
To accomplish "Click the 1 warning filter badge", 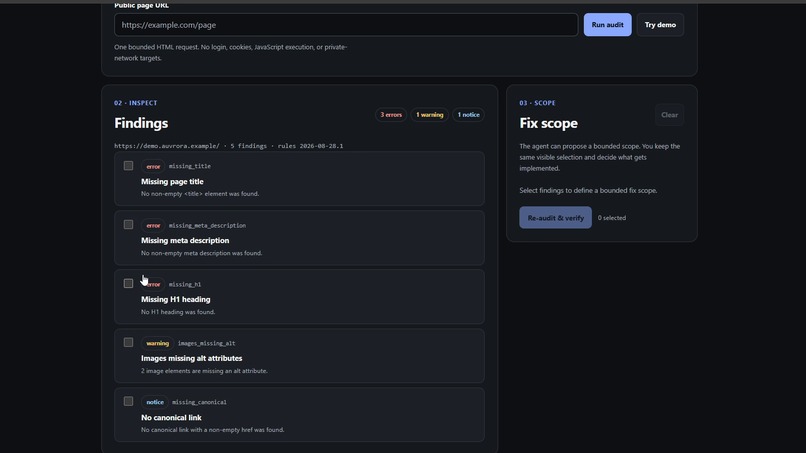I will click(x=429, y=115).
